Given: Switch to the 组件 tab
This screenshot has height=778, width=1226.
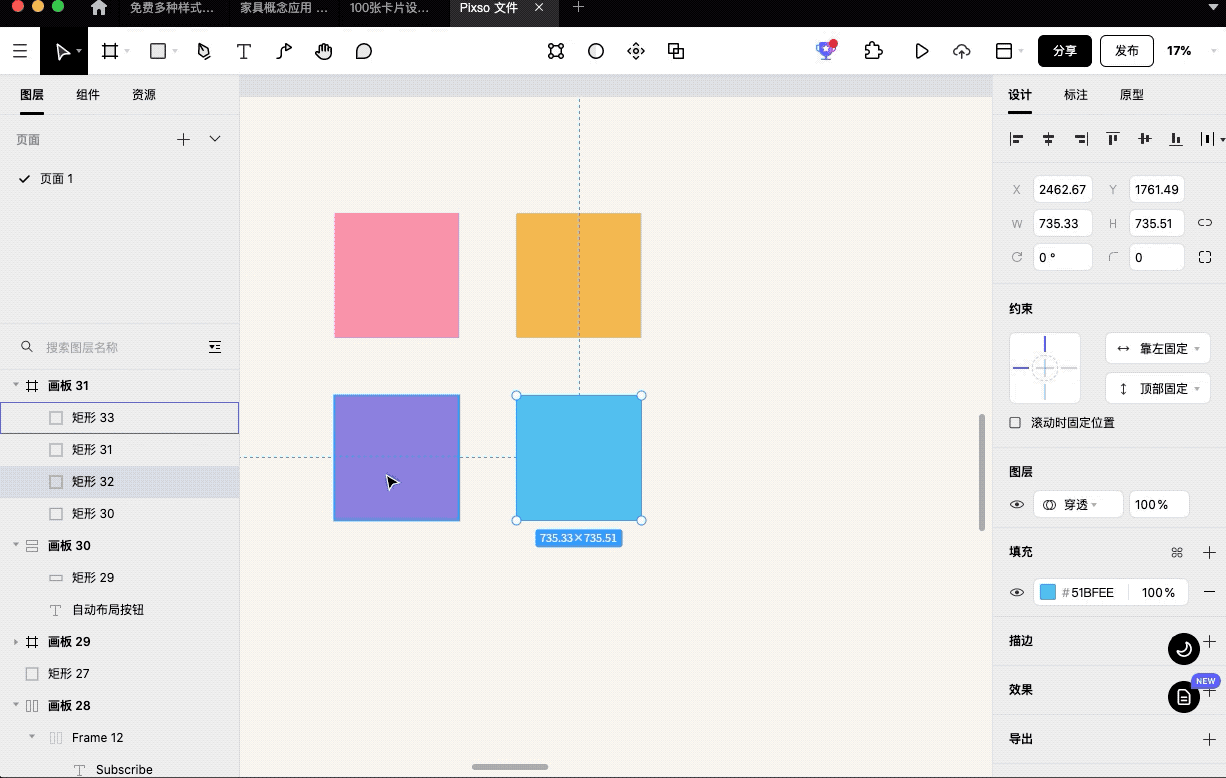Looking at the screenshot, I should 88,95.
